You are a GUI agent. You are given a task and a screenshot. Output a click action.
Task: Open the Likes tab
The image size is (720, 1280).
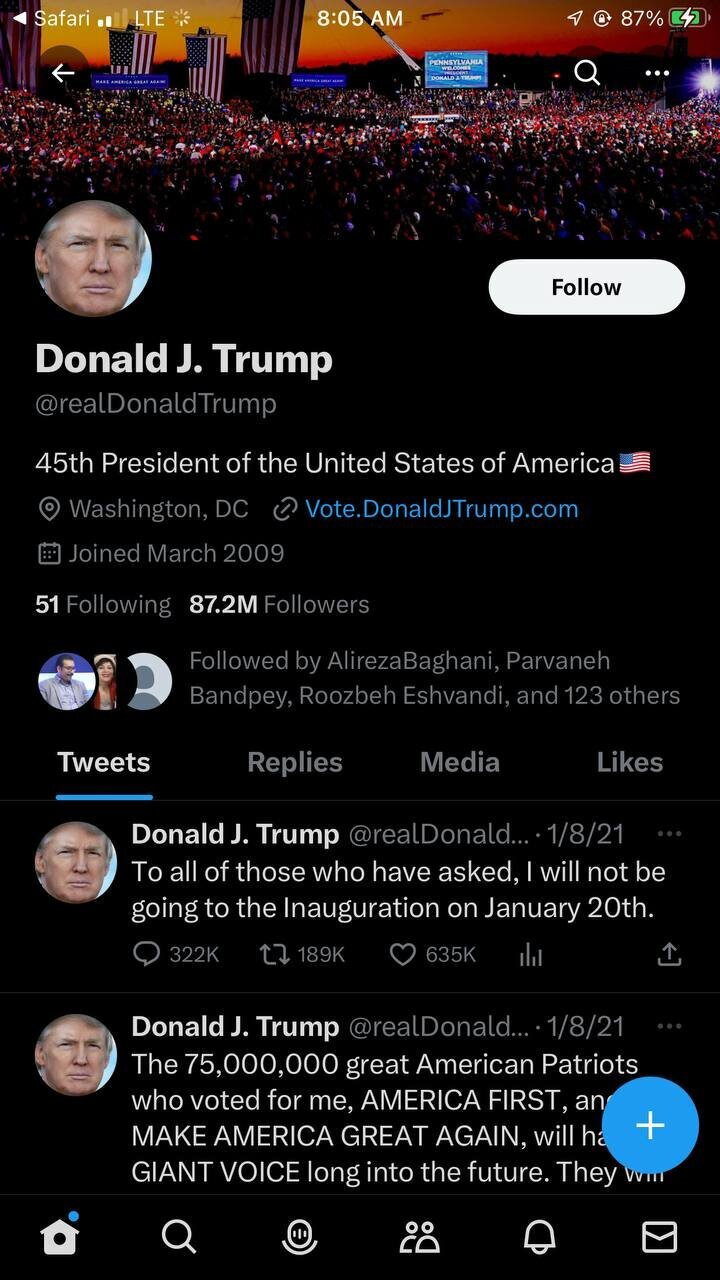tap(630, 762)
